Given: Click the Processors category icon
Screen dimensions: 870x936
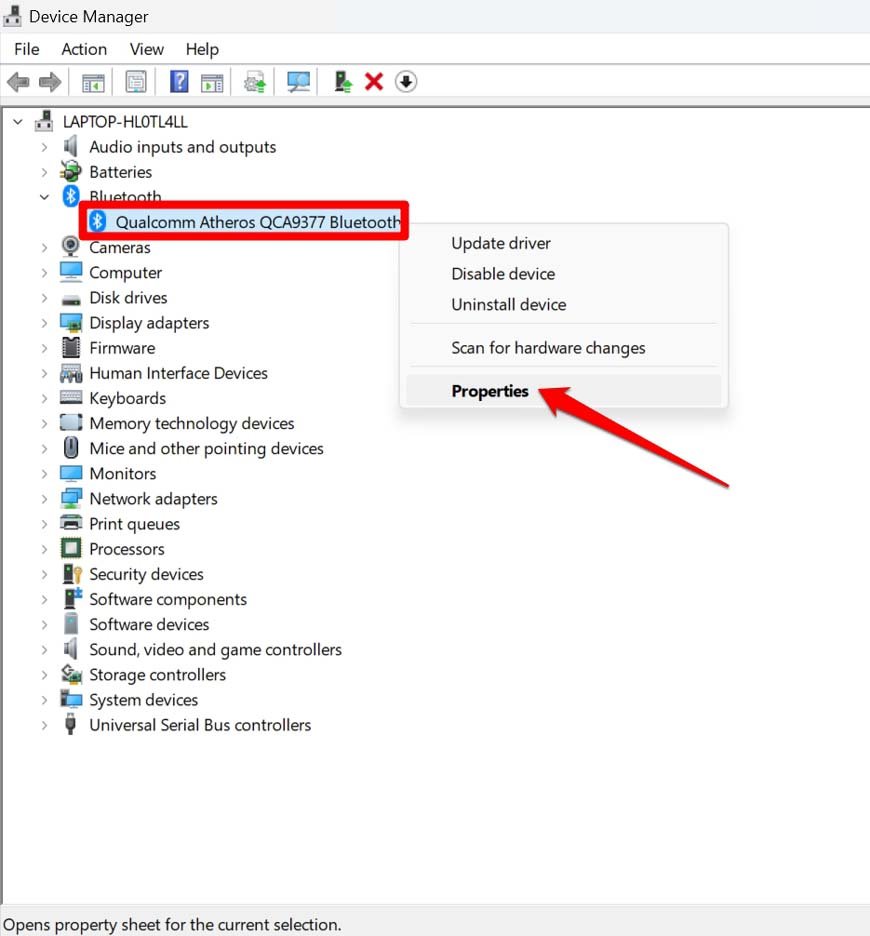Looking at the screenshot, I should coord(70,548).
